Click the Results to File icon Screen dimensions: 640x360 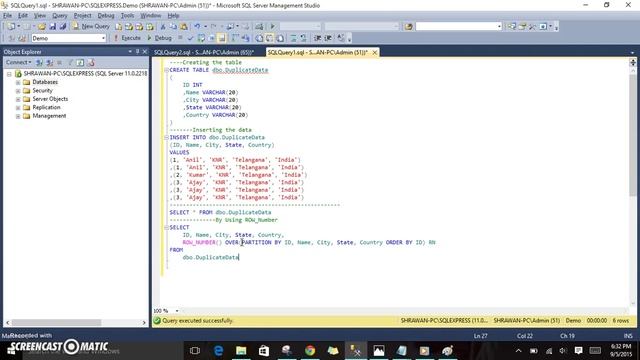280,38
